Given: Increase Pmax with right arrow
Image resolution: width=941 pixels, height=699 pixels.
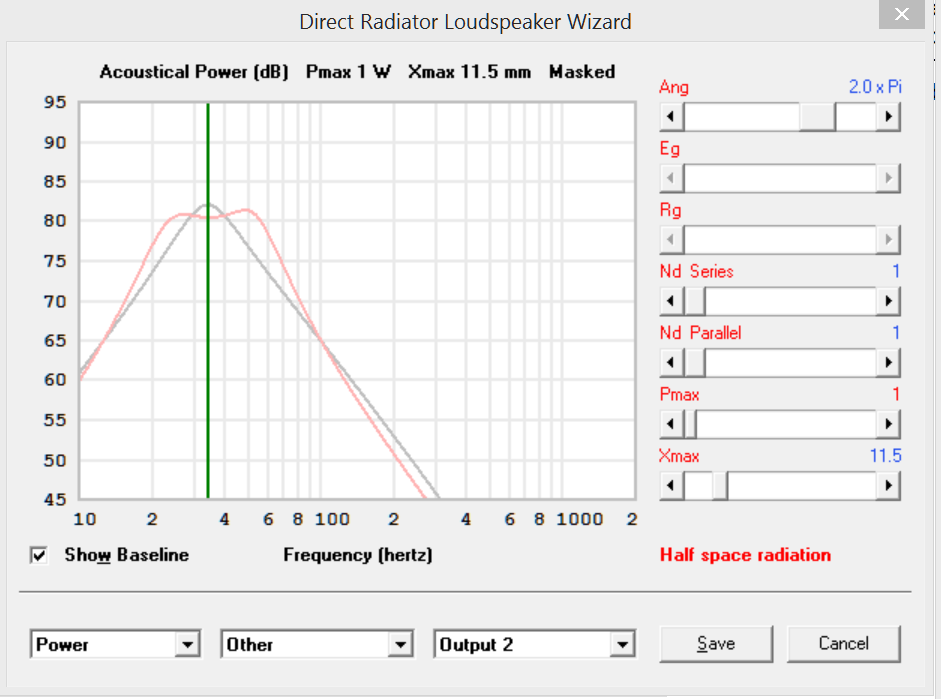Looking at the screenshot, I should coord(888,424).
